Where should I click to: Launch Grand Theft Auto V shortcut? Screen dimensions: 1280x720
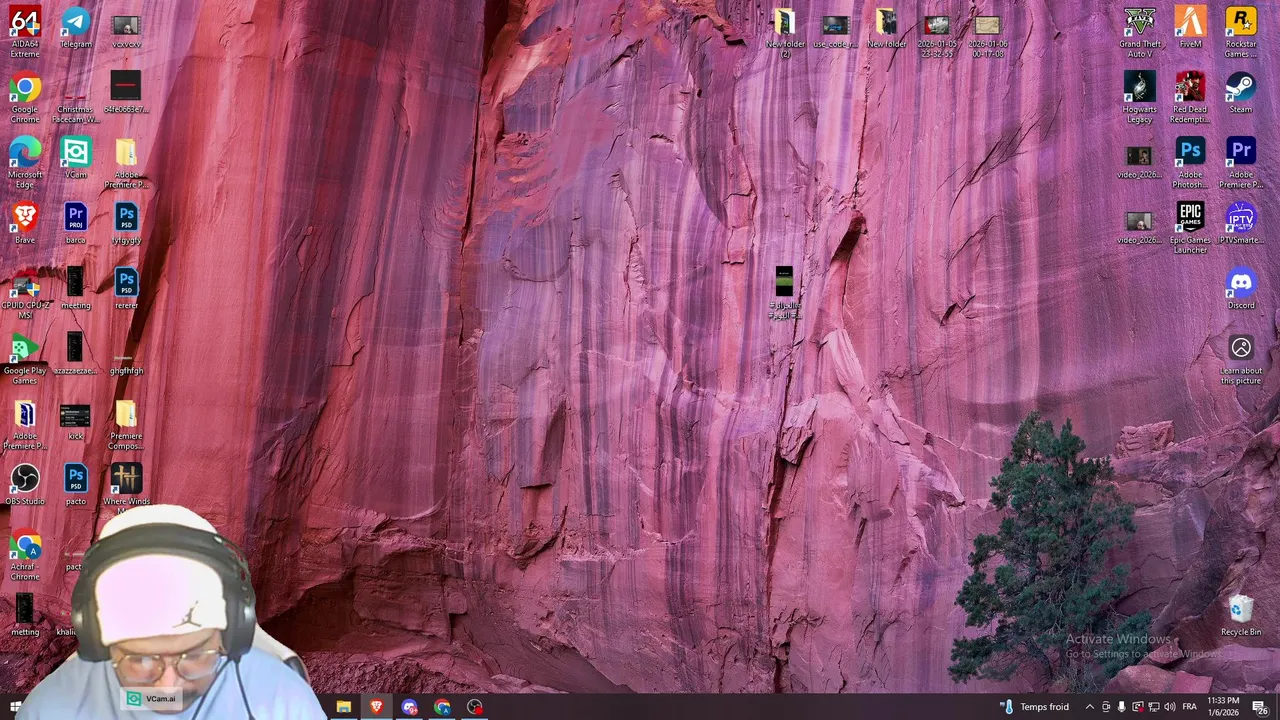1140,32
